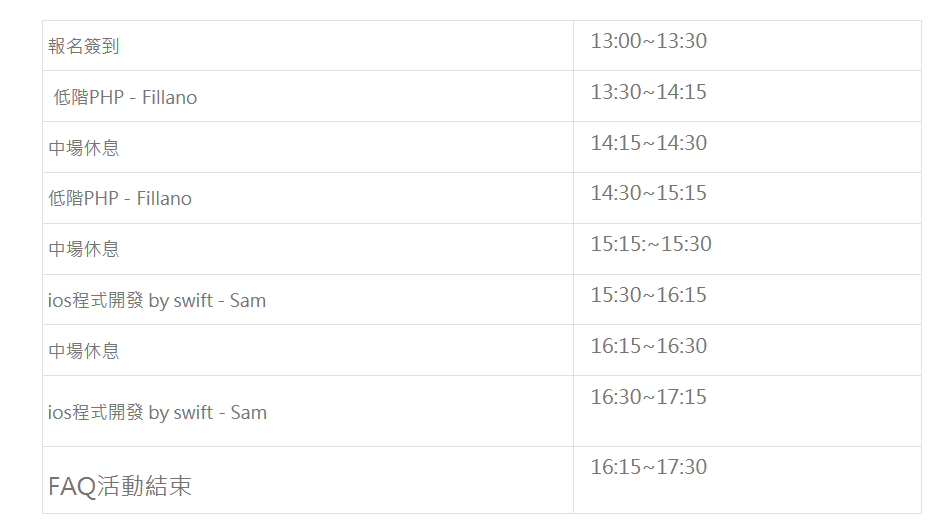The width and height of the screenshot is (950, 527).
Task: Click the 報名簽到 cell
Action: tap(308, 45)
